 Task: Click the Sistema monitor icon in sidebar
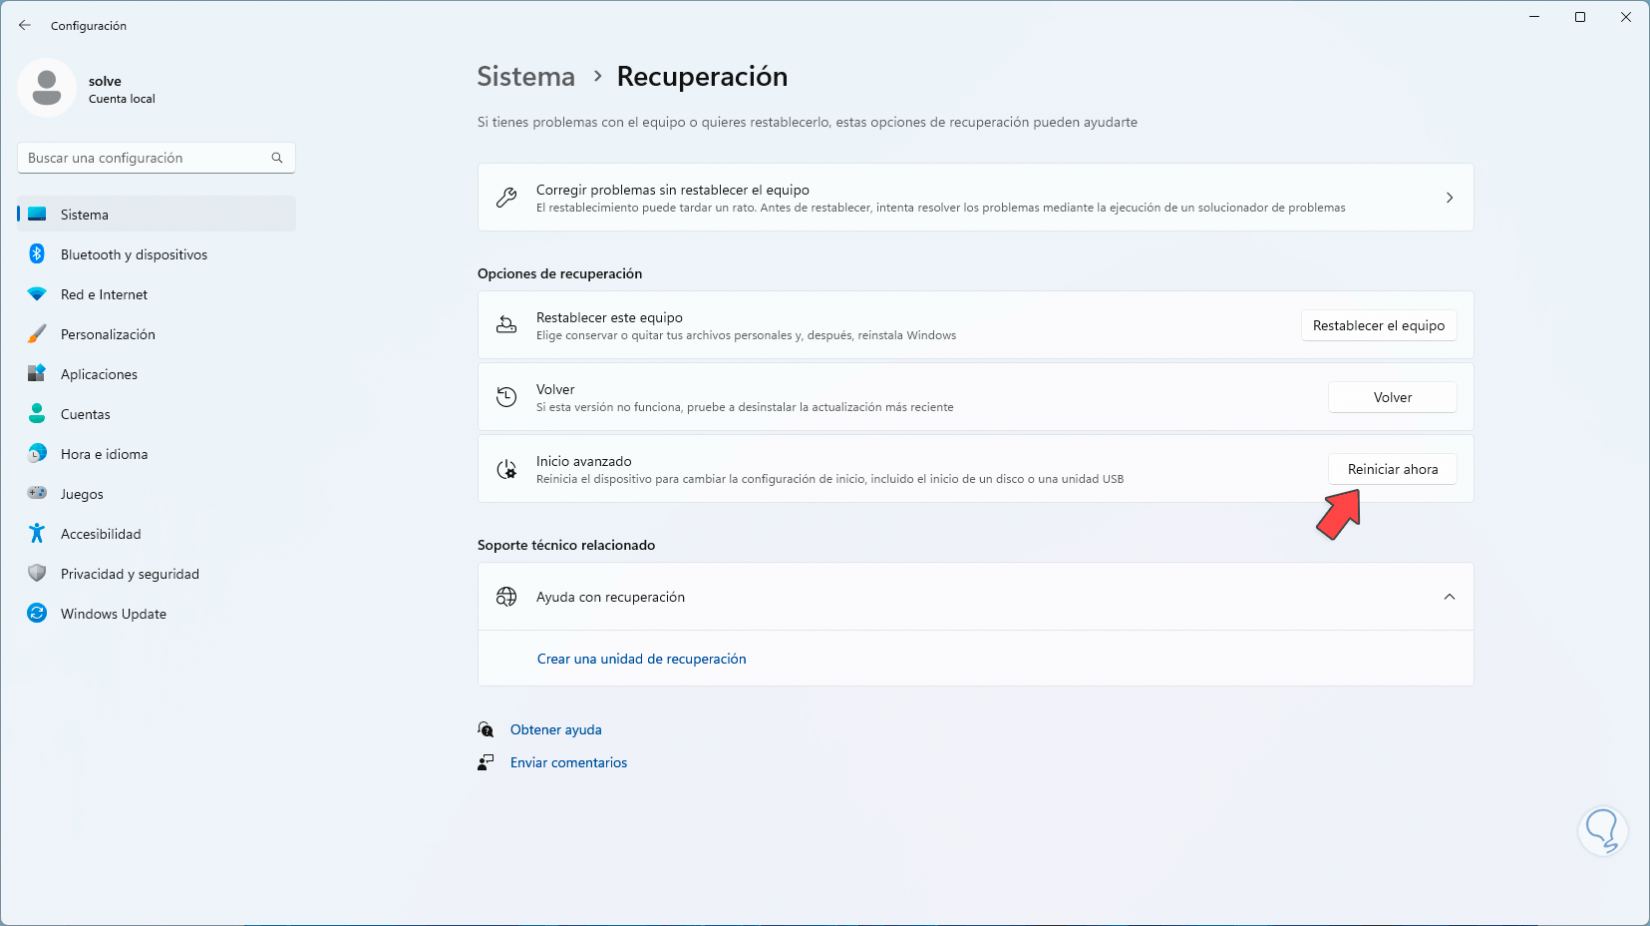[37, 214]
